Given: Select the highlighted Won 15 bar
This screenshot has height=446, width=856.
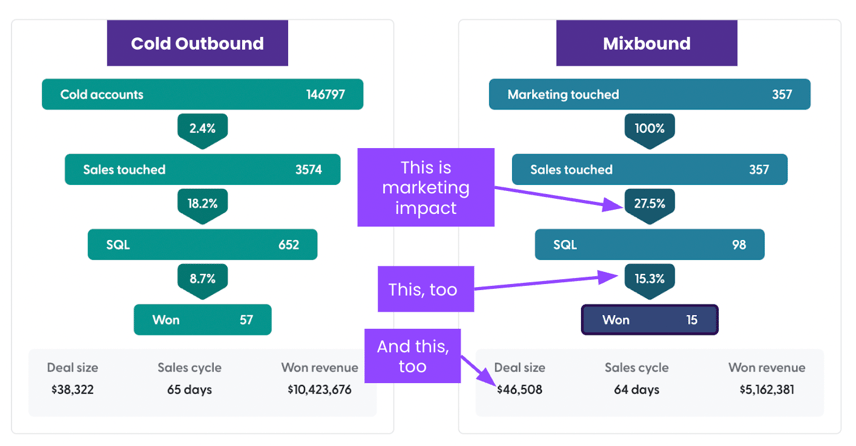Looking at the screenshot, I should 649,320.
